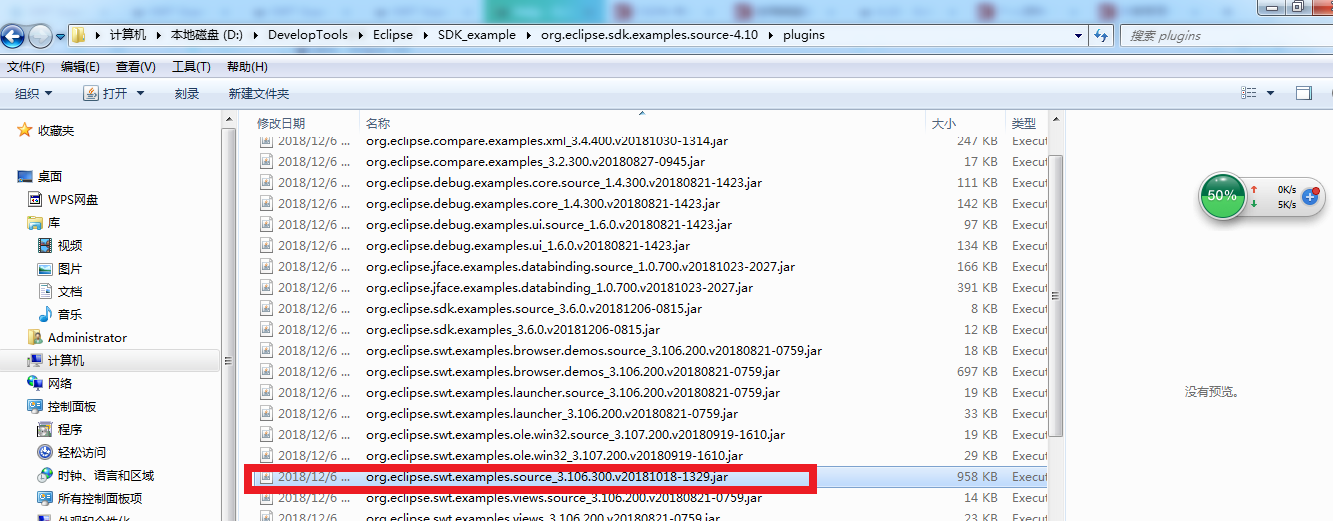Open the 文档 library icon
The height and width of the screenshot is (521, 1333).
point(45,291)
